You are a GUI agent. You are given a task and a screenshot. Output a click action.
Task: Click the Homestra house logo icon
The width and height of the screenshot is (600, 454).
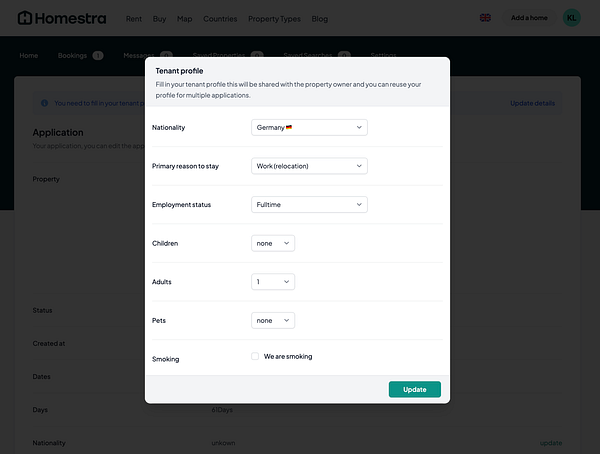point(25,18)
